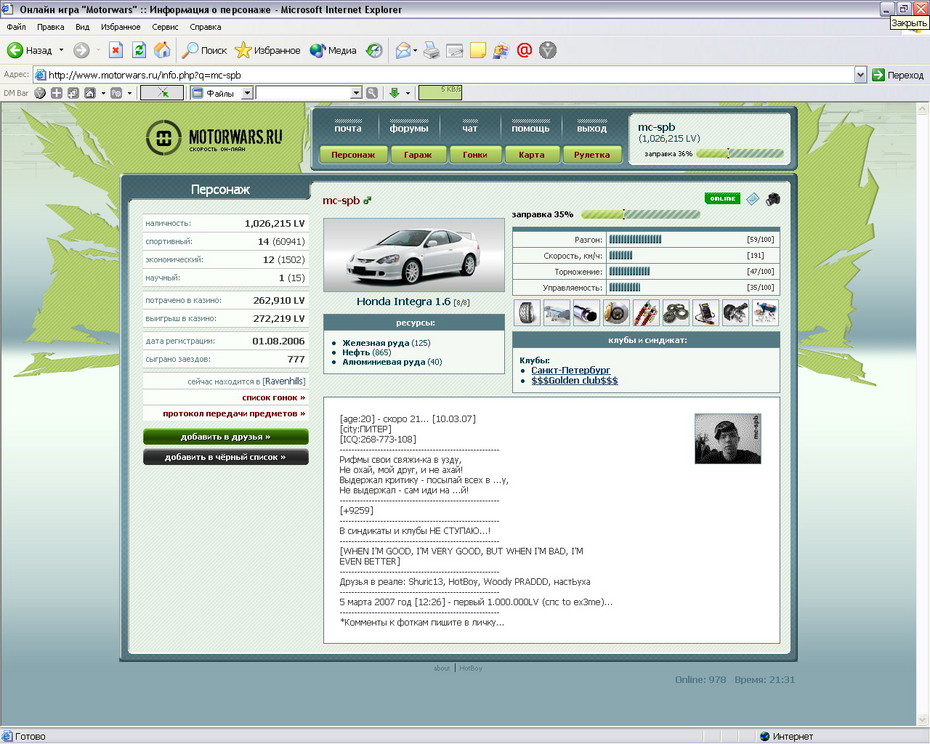Open the DM Bar search combo dropdown

coord(356,93)
